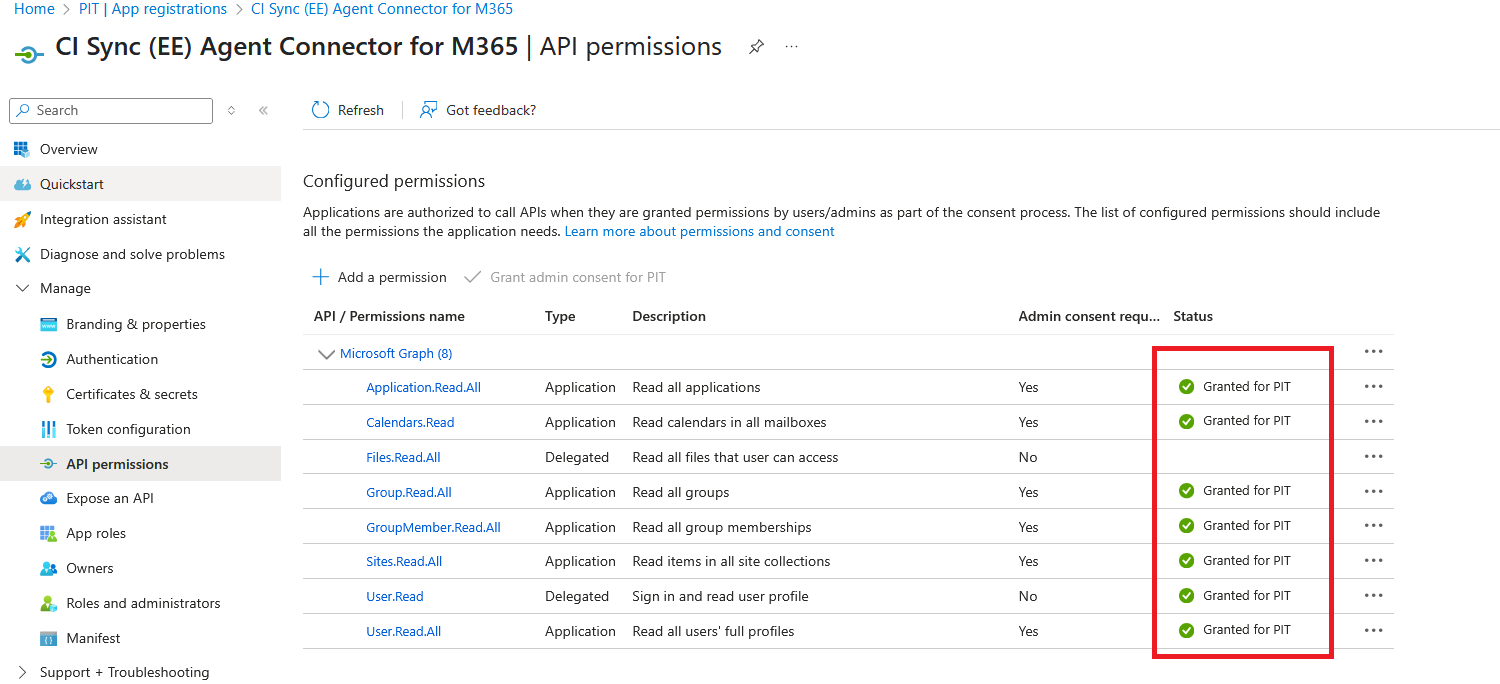Screen dimensions: 1500x684
Task: Click Grant admin consent for PIT
Action: click(x=565, y=277)
